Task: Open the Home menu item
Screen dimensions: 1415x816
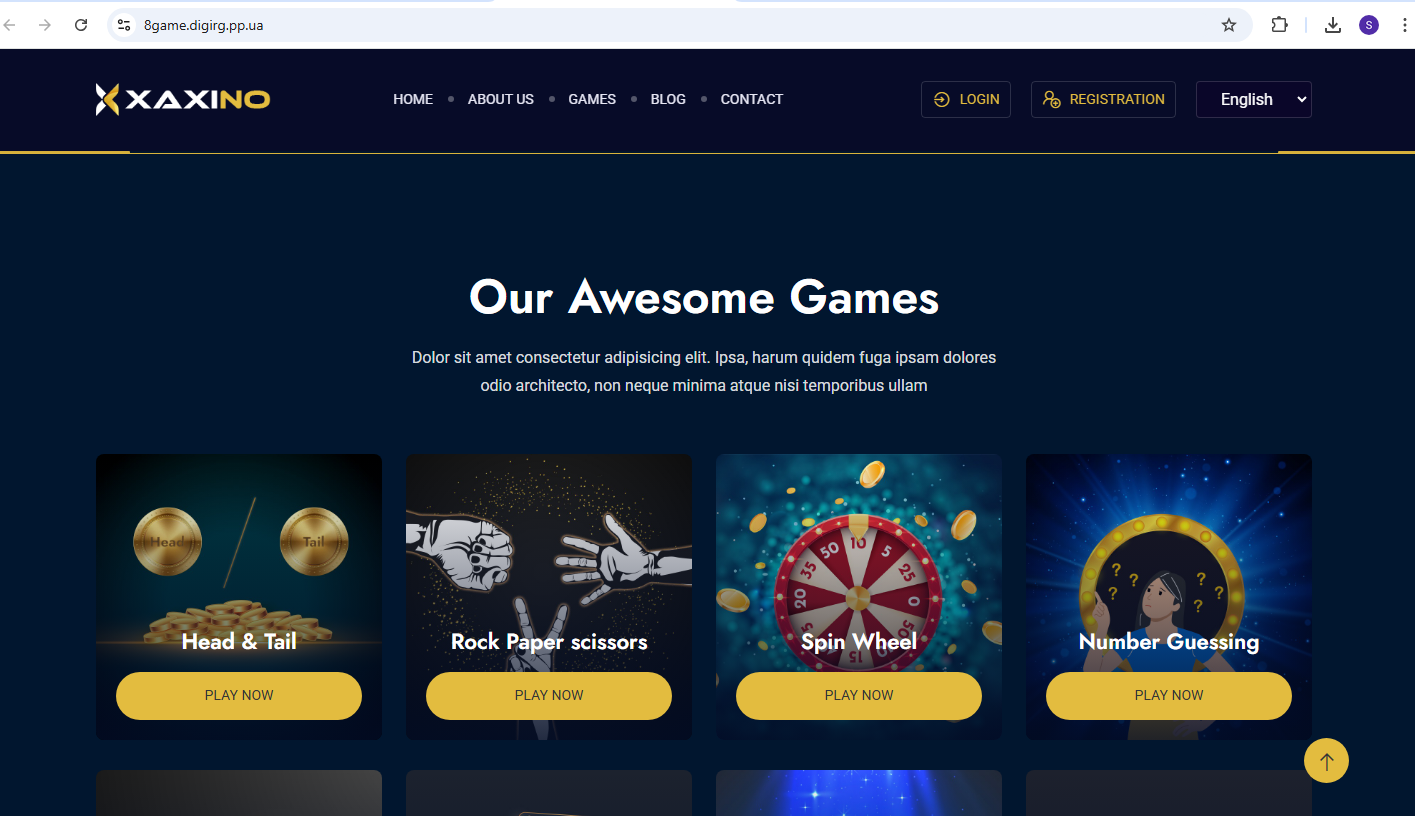Action: tap(413, 99)
